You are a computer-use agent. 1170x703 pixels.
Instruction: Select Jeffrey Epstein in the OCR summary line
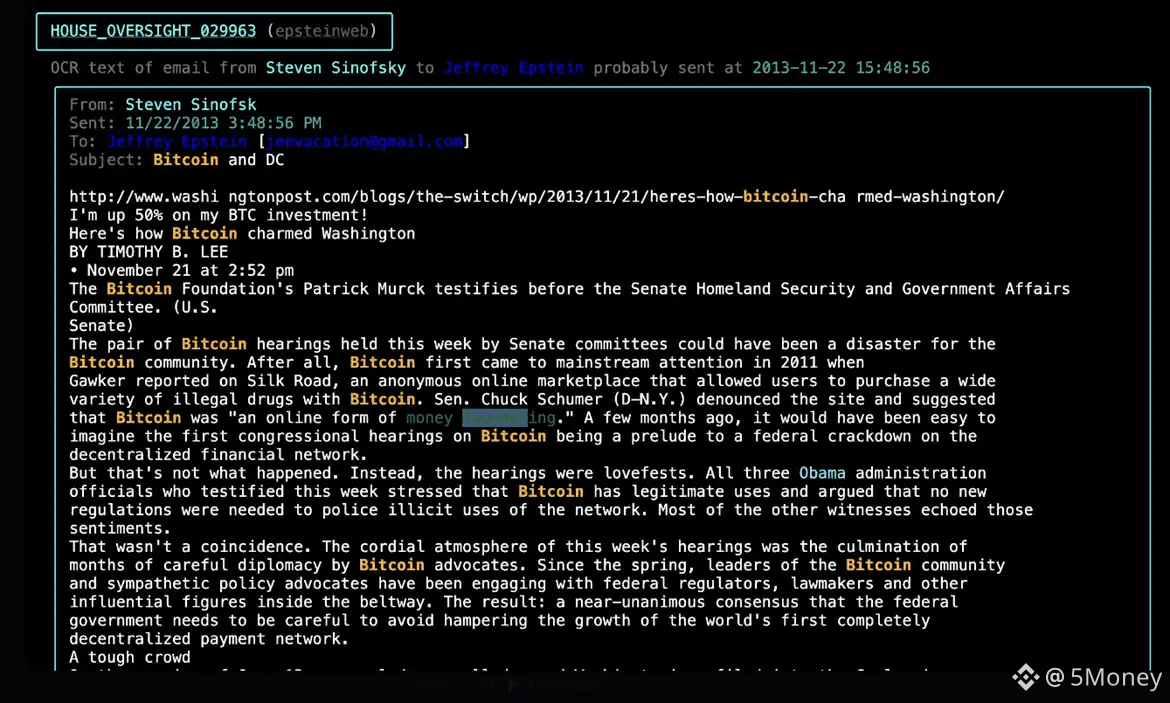[513, 68]
